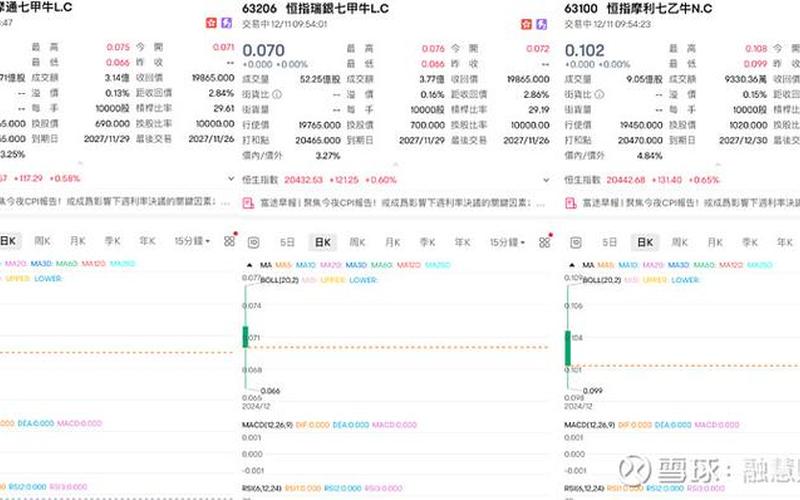Open 街貨比 info icon in 63206 panel
This screenshot has width=800, height=500.
(277, 94)
